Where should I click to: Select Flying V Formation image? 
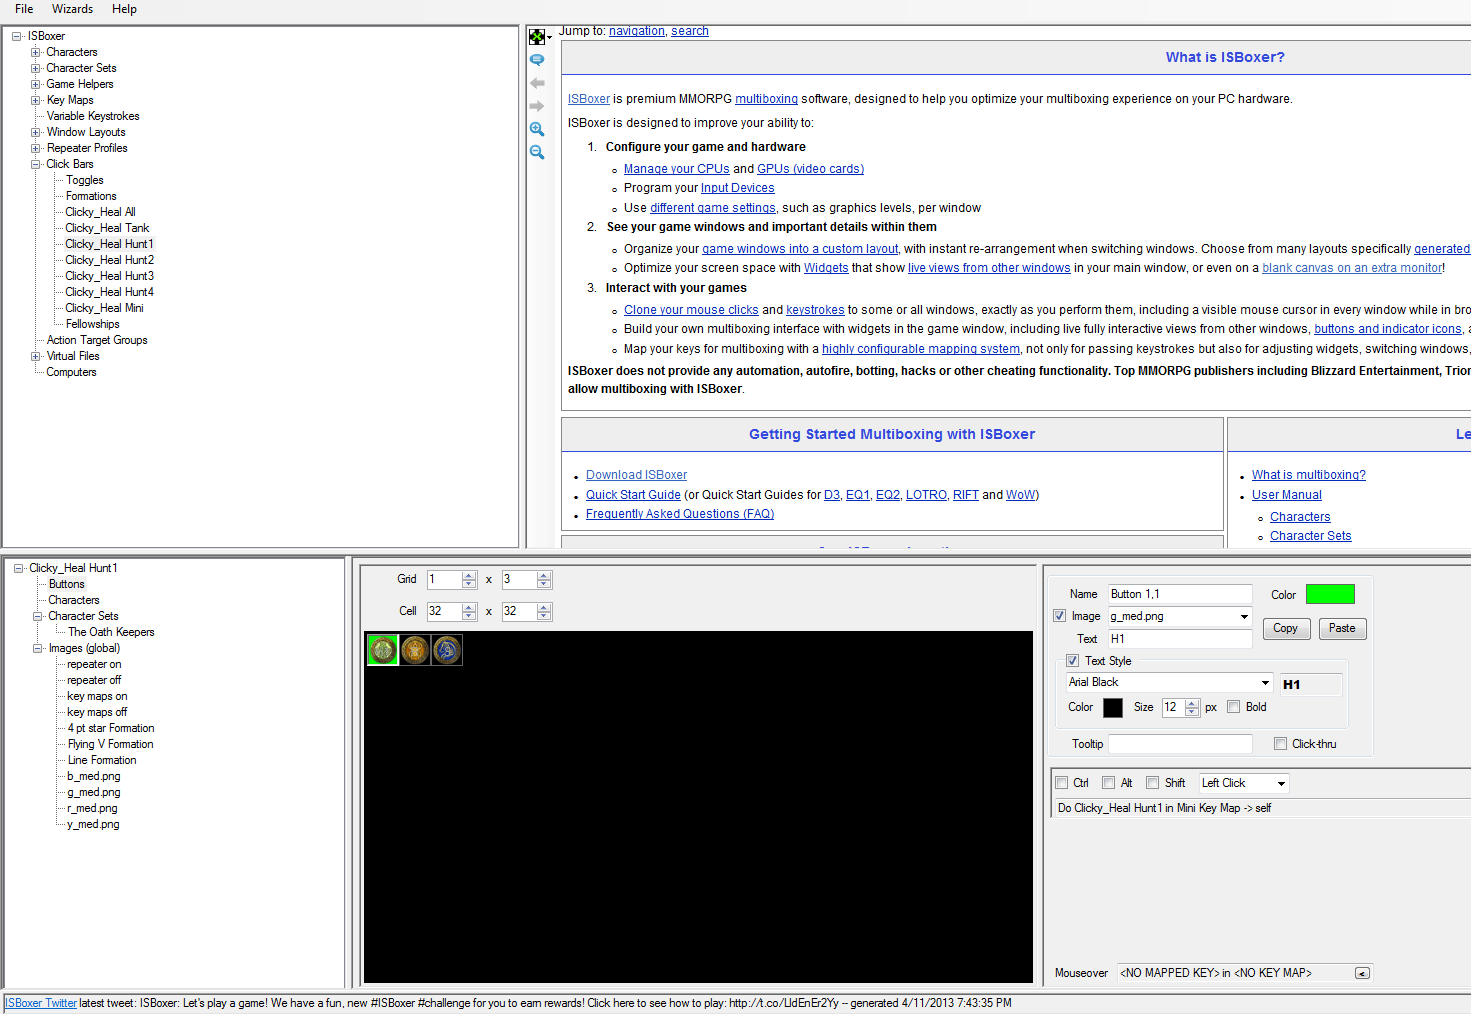(x=111, y=744)
